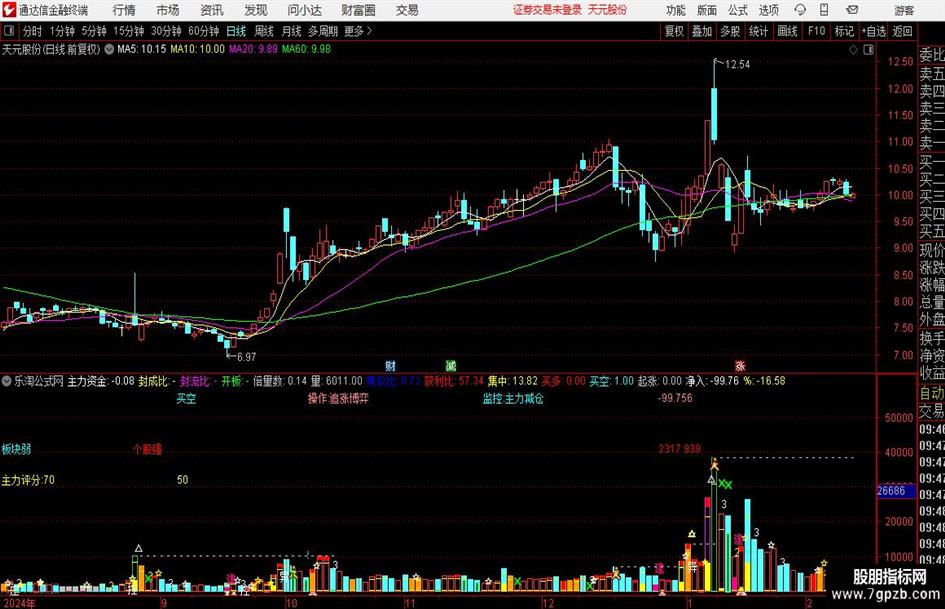This screenshot has width=945, height=609.
Task: Click the 主力评分:70 label
Action: tap(28, 480)
